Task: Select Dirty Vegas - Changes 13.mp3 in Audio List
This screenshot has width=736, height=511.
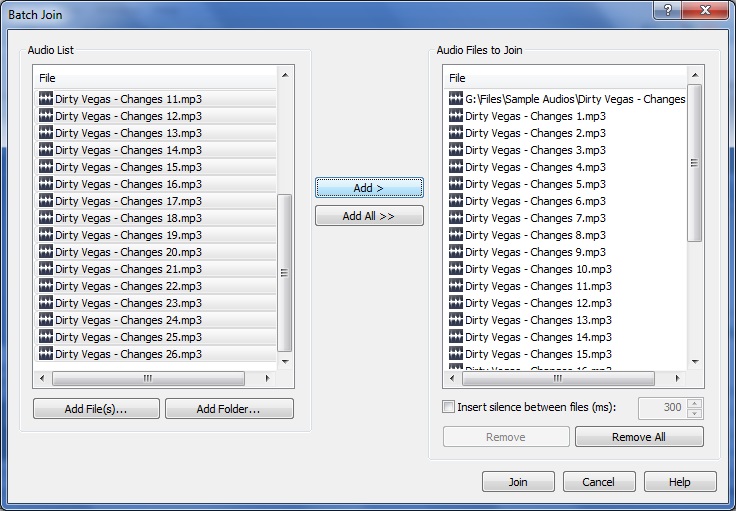Action: click(155, 133)
